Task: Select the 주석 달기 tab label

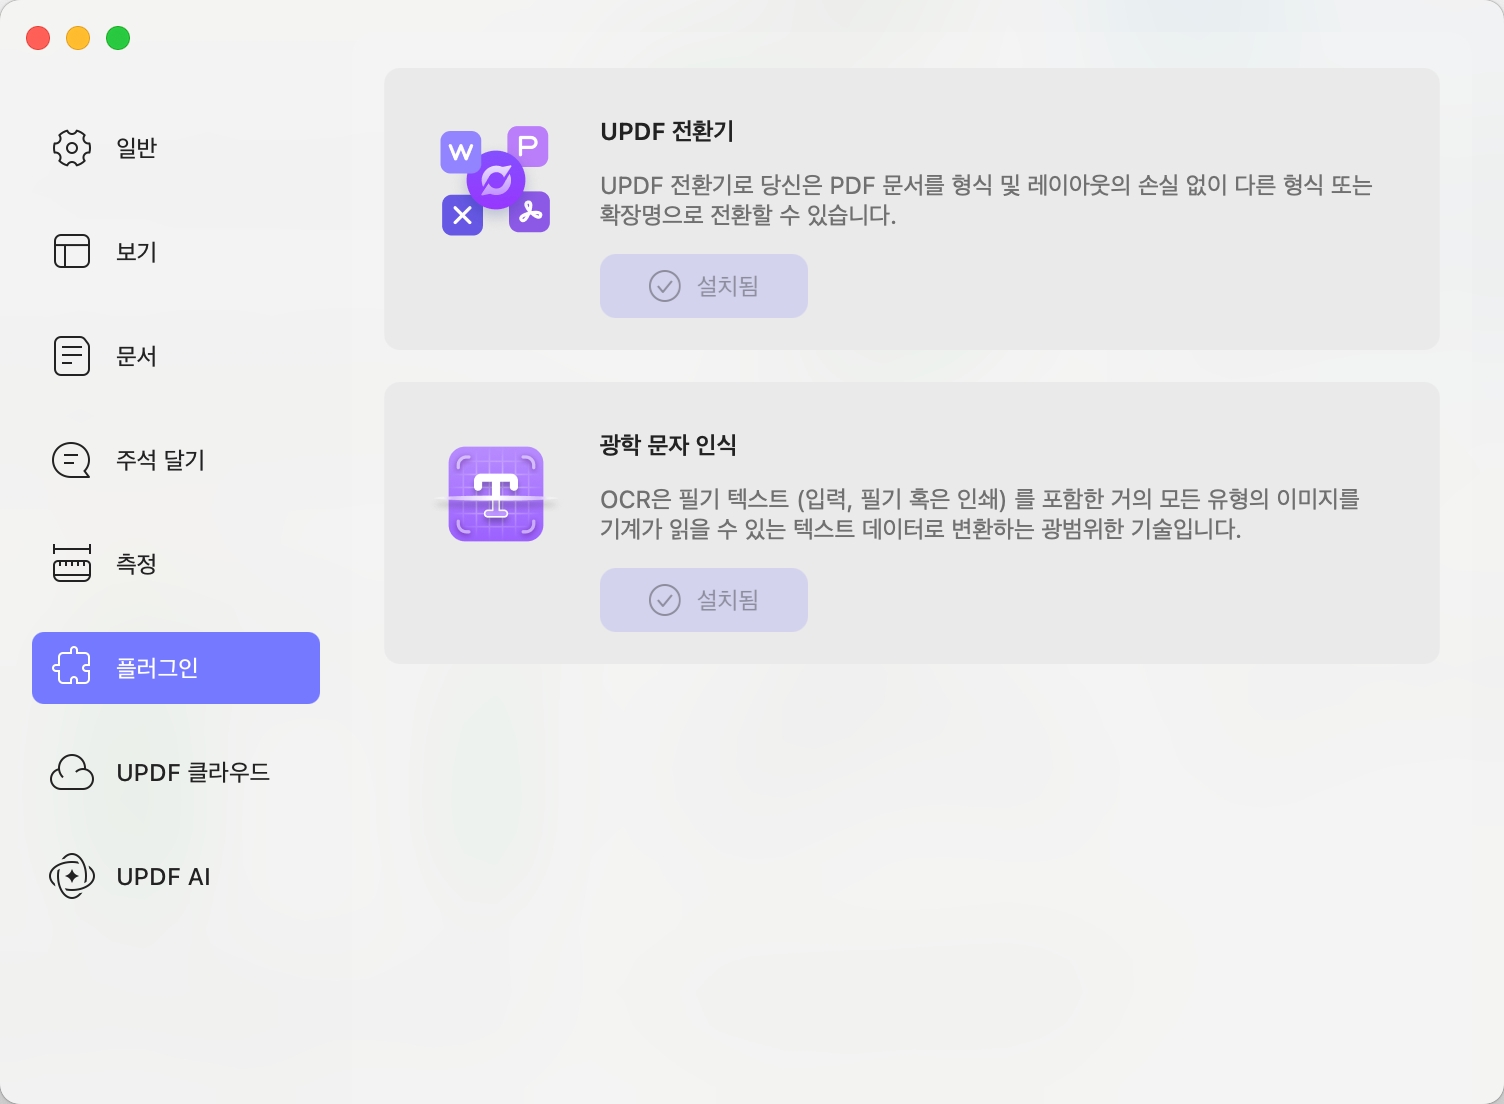Action: [161, 460]
